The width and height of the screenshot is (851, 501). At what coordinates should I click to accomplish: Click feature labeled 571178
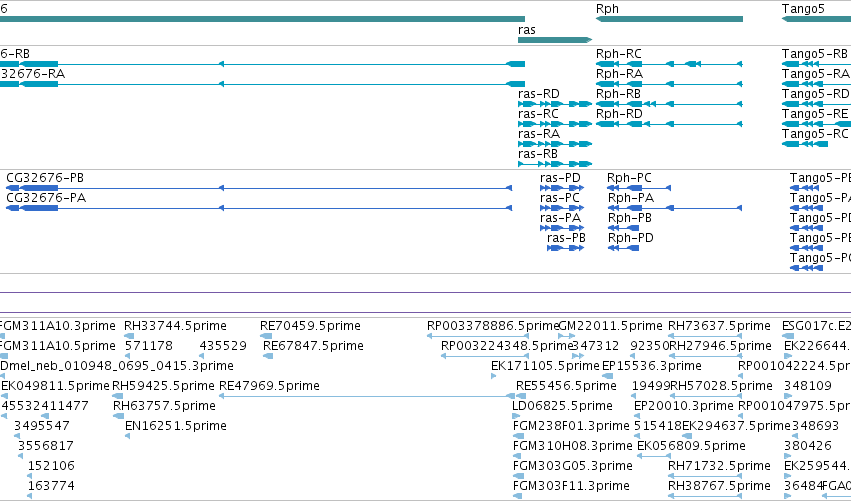pyautogui.click(x=128, y=356)
